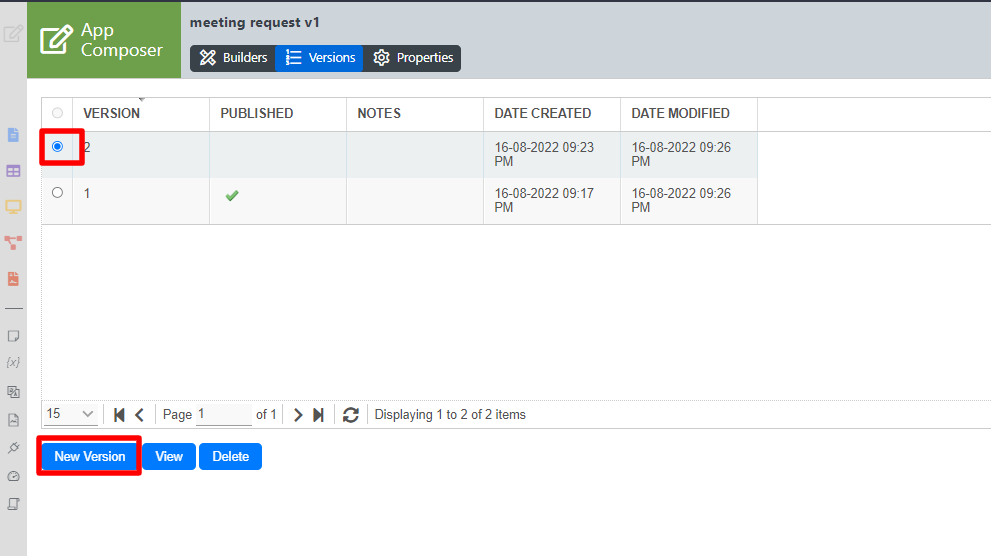The width and height of the screenshot is (991, 556).
Task: Click the Delete button
Action: point(231,457)
